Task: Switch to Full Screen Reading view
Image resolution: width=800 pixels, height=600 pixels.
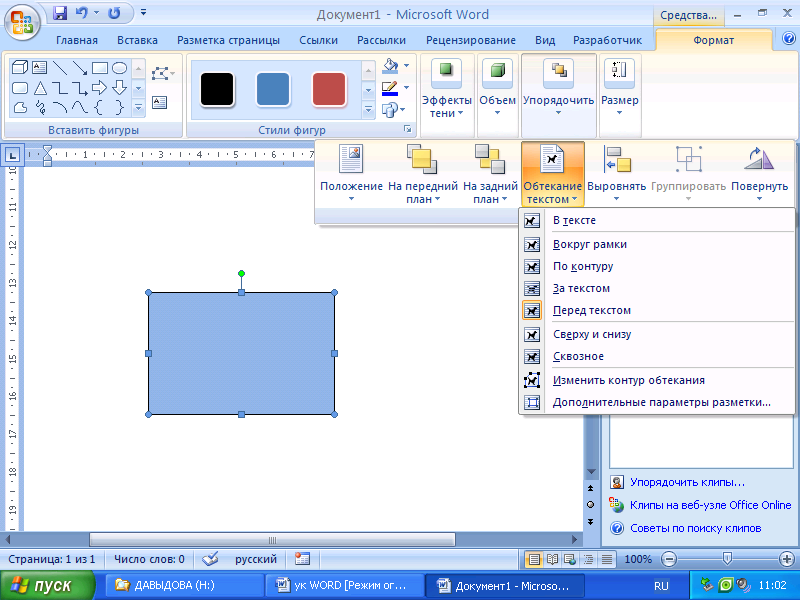Action: [552, 560]
